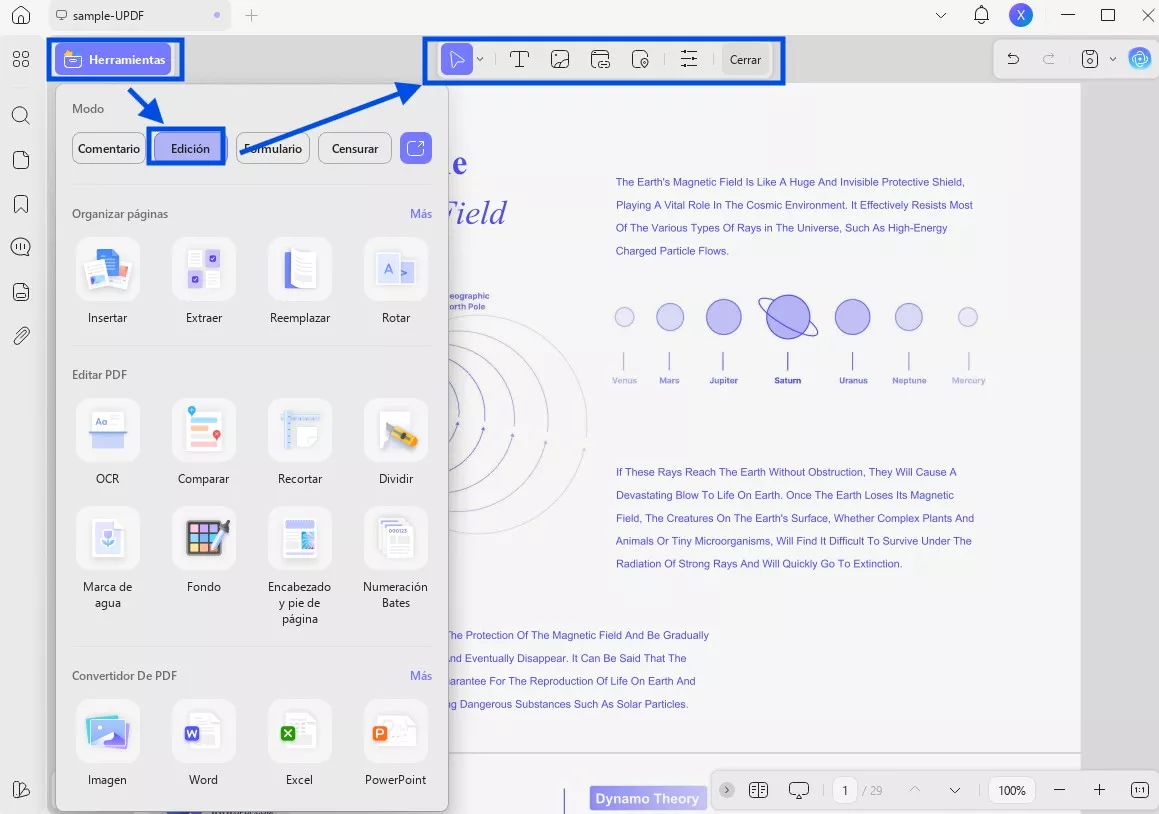Open the bookmarks sidebar icon
Screen dimensions: 1159x814
pos(21,204)
